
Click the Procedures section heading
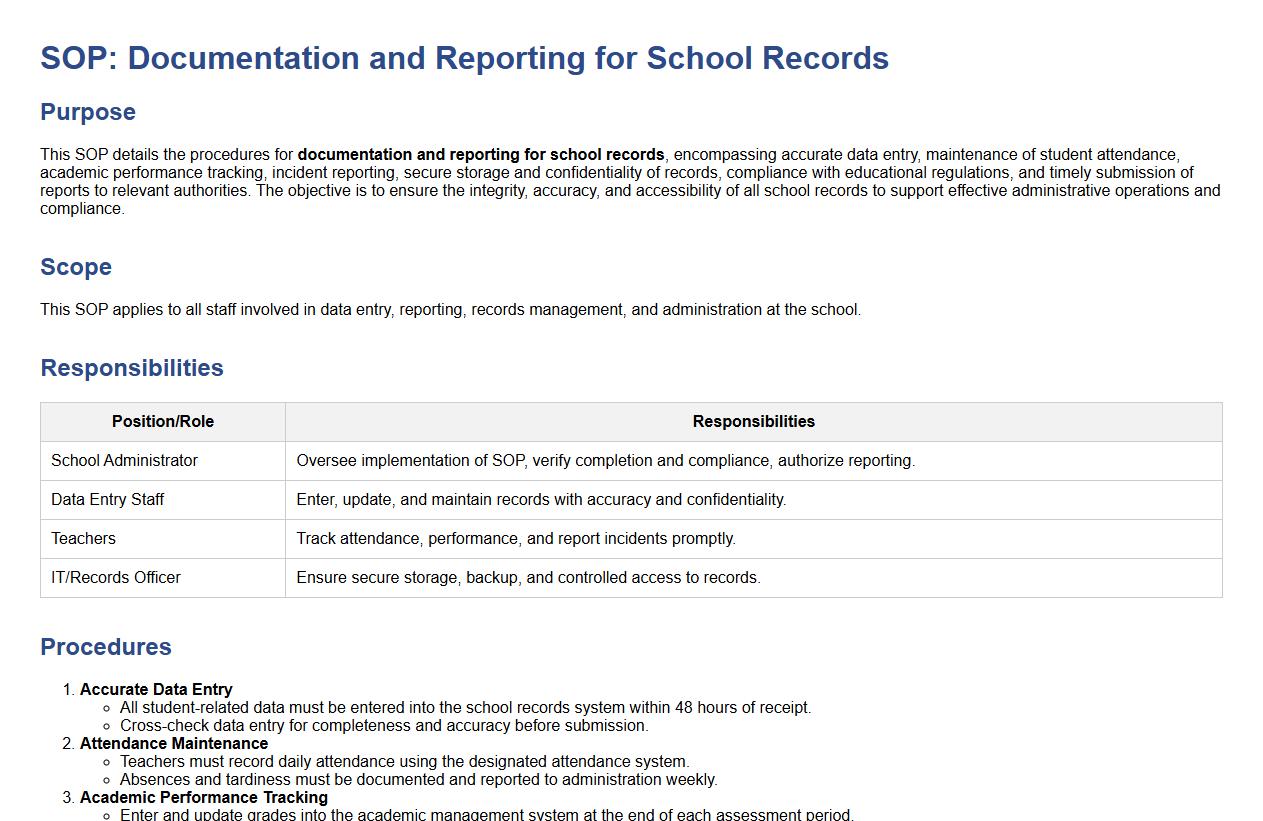pyautogui.click(x=106, y=647)
